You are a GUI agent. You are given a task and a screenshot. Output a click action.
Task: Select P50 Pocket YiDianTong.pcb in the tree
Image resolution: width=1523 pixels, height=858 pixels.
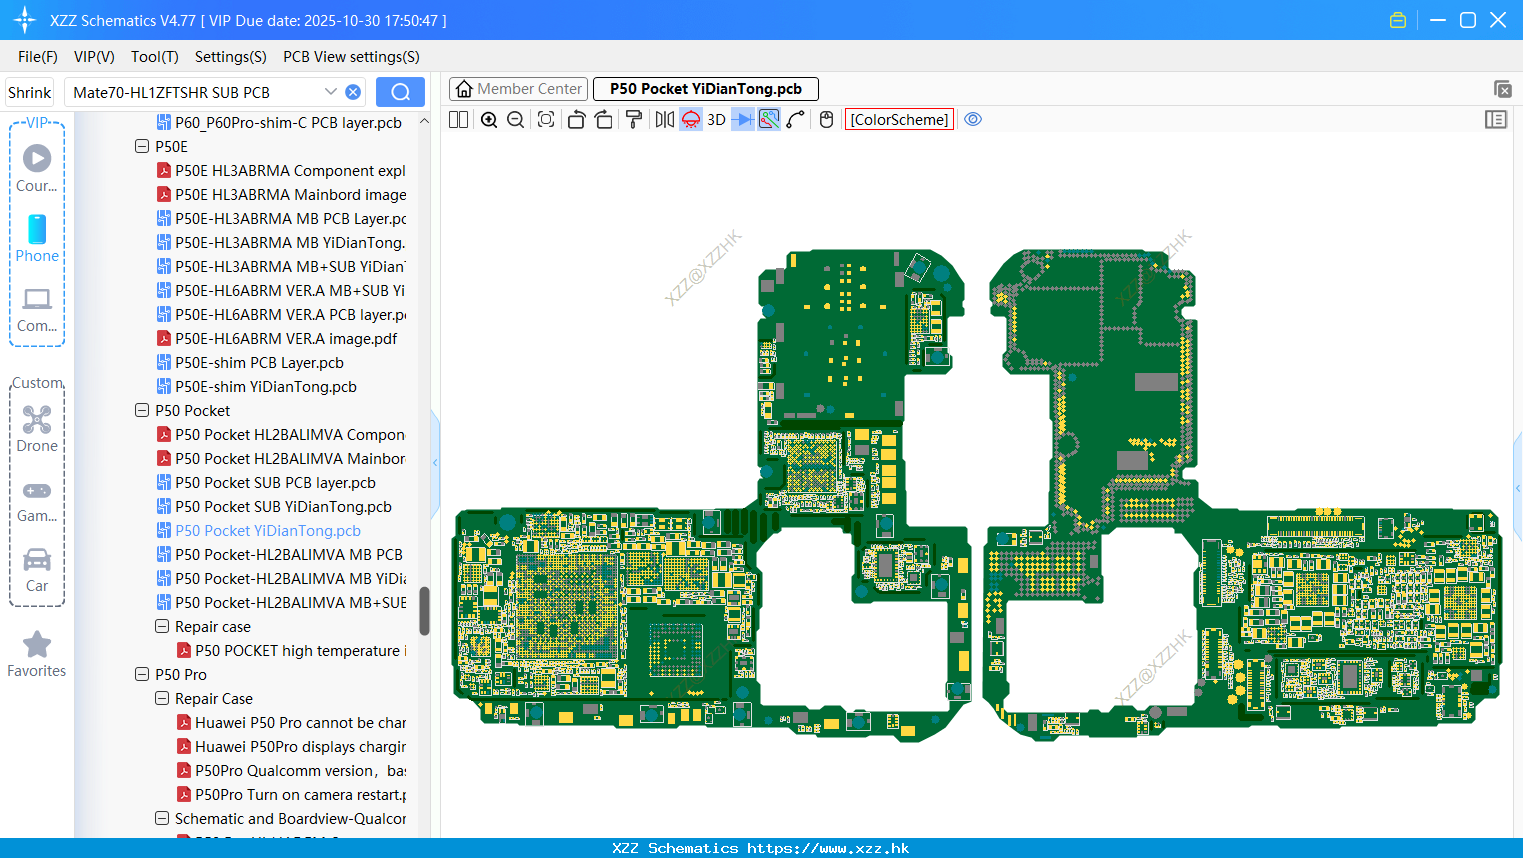coord(259,530)
